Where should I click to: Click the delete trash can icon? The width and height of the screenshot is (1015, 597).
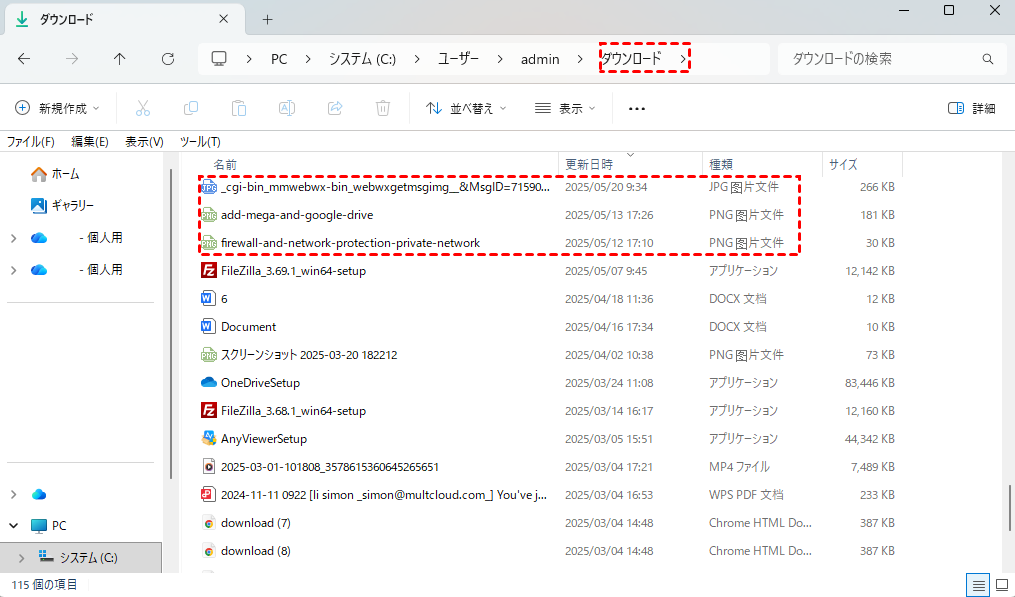coord(383,108)
